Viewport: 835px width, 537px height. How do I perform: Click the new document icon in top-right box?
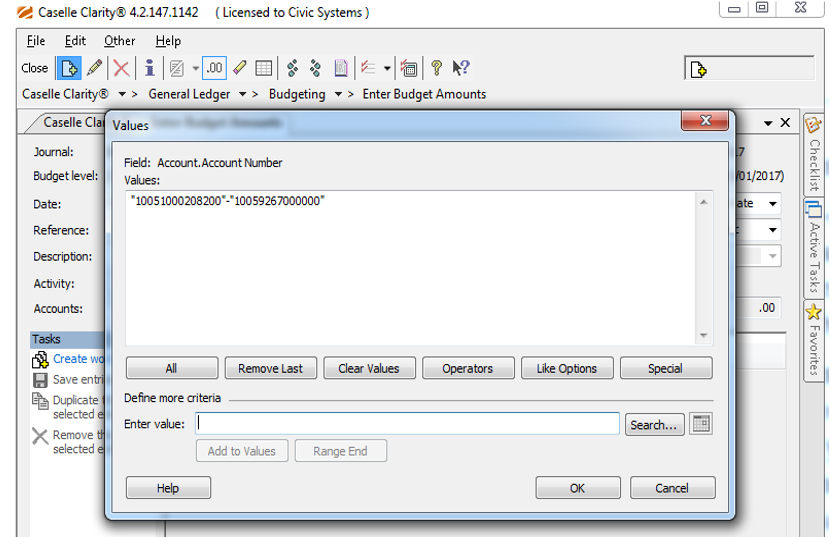click(x=698, y=70)
